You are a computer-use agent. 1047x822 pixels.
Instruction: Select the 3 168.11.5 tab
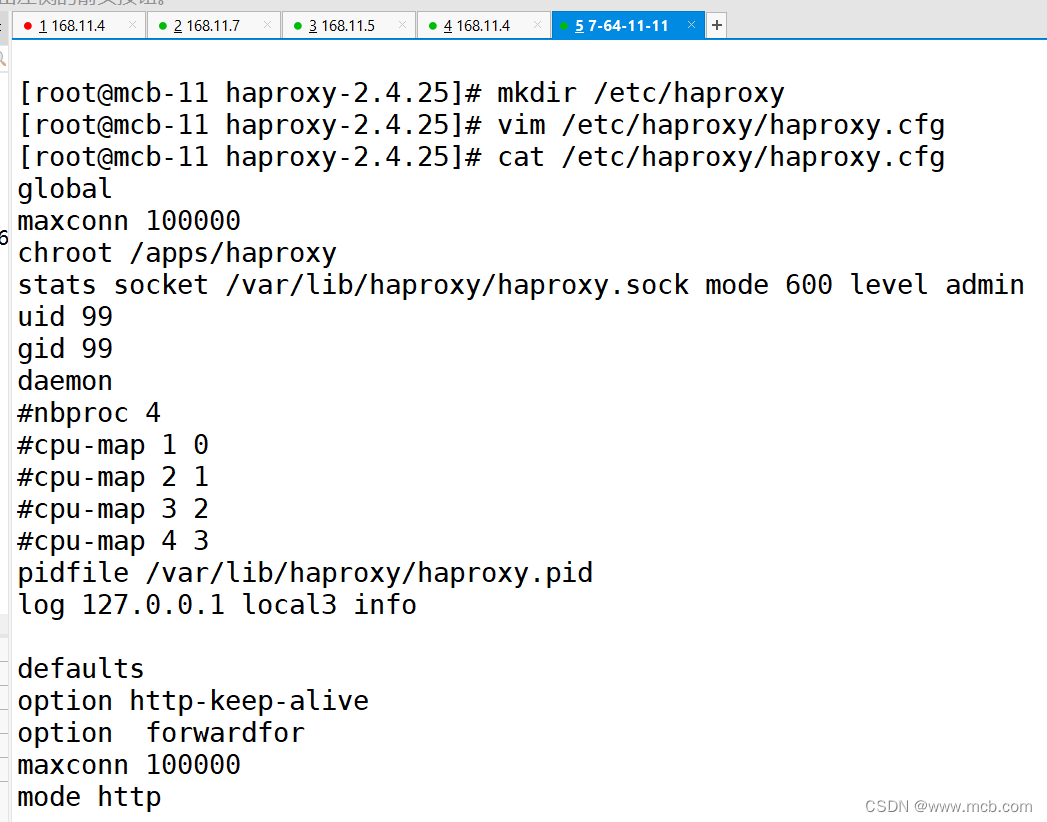click(x=345, y=24)
